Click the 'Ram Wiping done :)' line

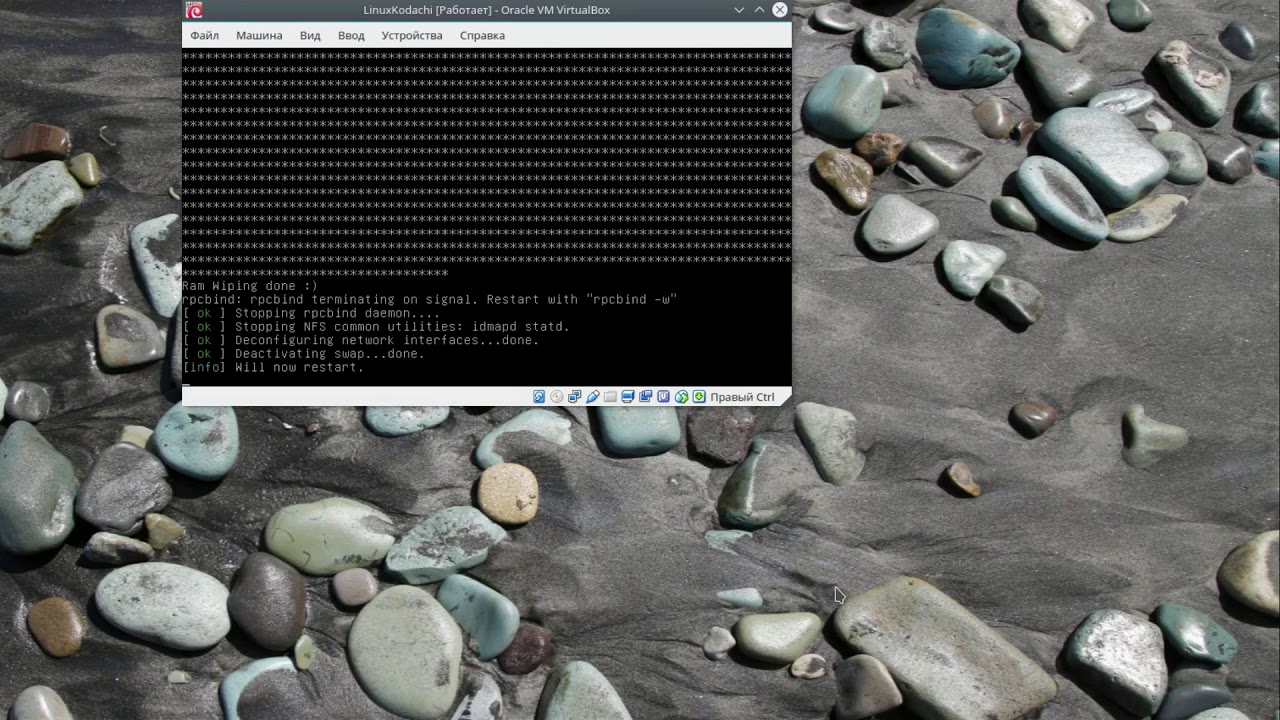pyautogui.click(x=250, y=286)
